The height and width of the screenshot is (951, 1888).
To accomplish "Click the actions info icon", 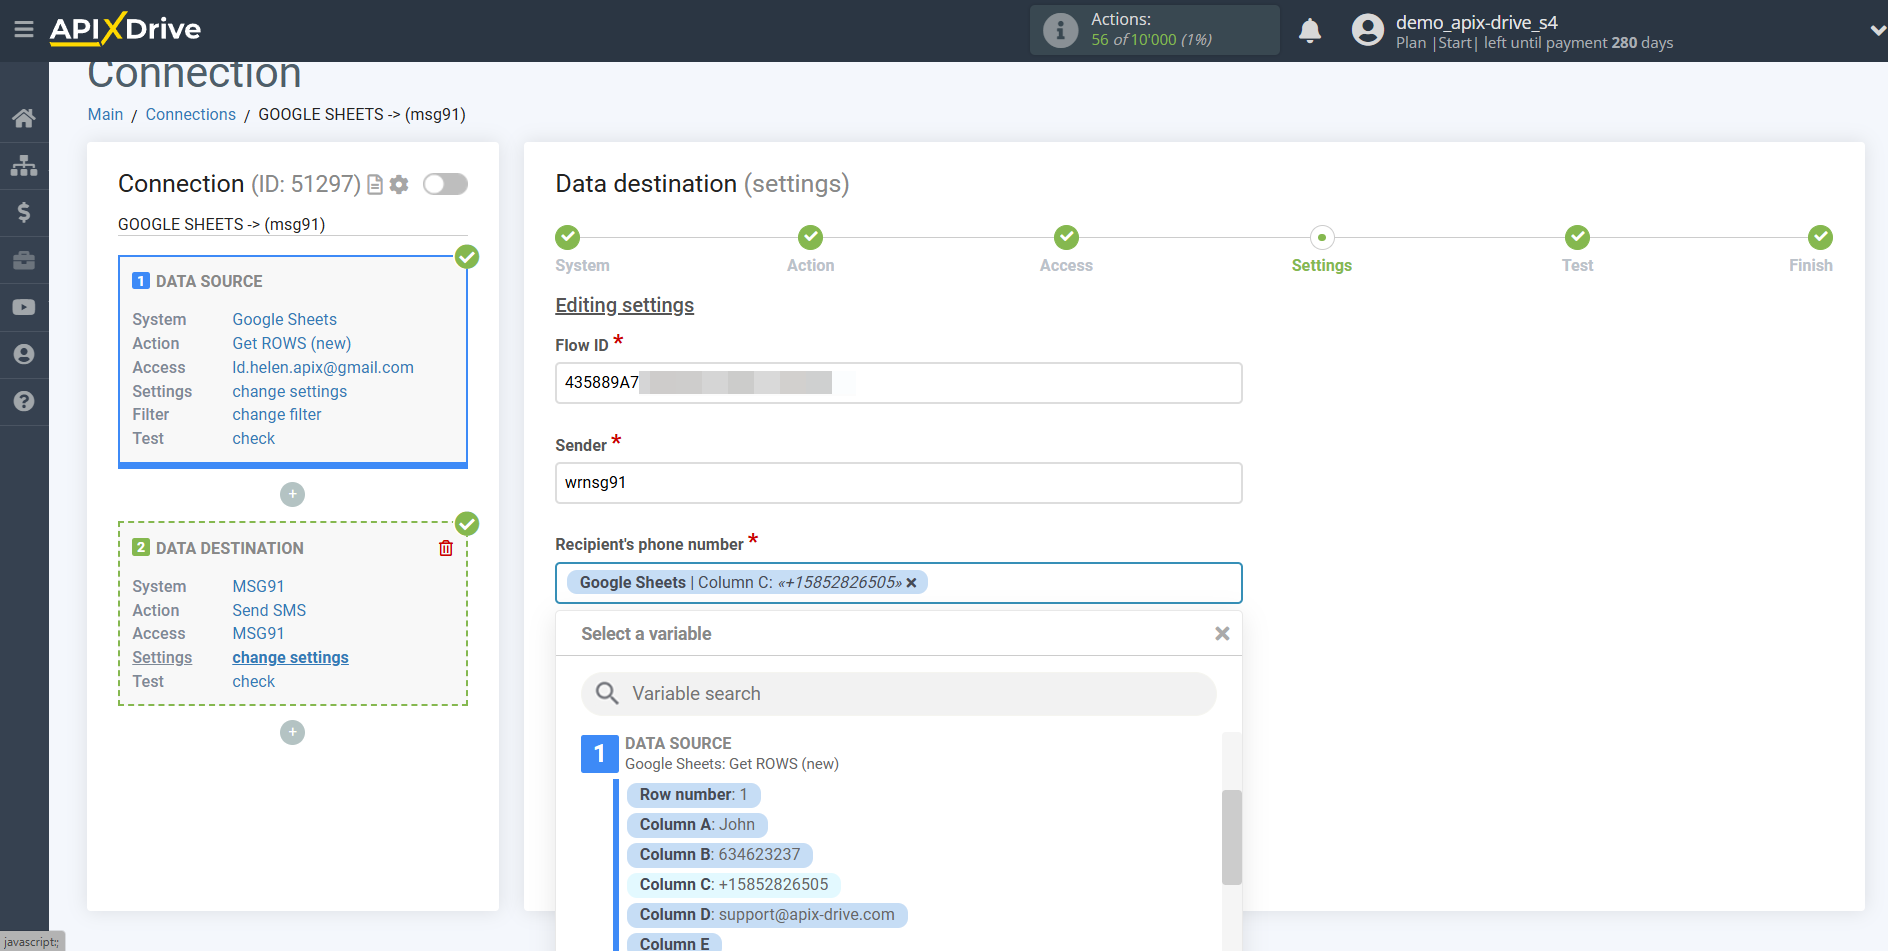I will tap(1060, 30).
